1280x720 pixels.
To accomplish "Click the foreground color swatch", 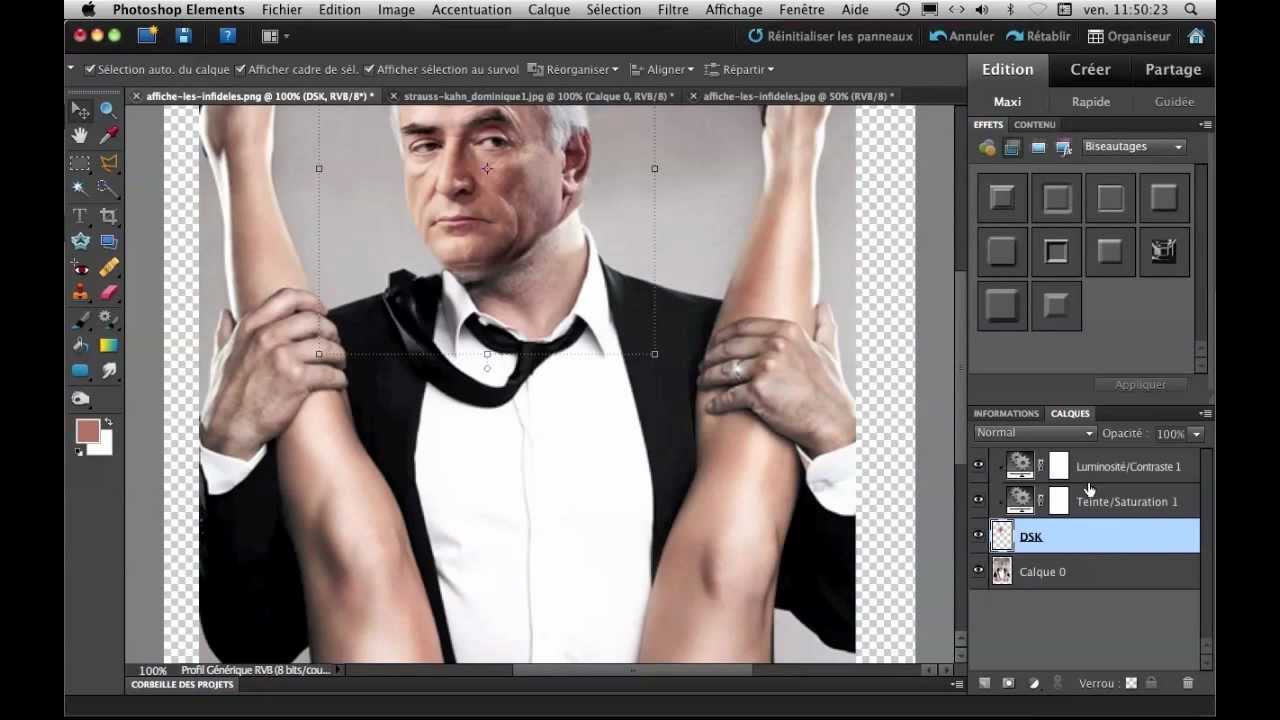I will 88,432.
